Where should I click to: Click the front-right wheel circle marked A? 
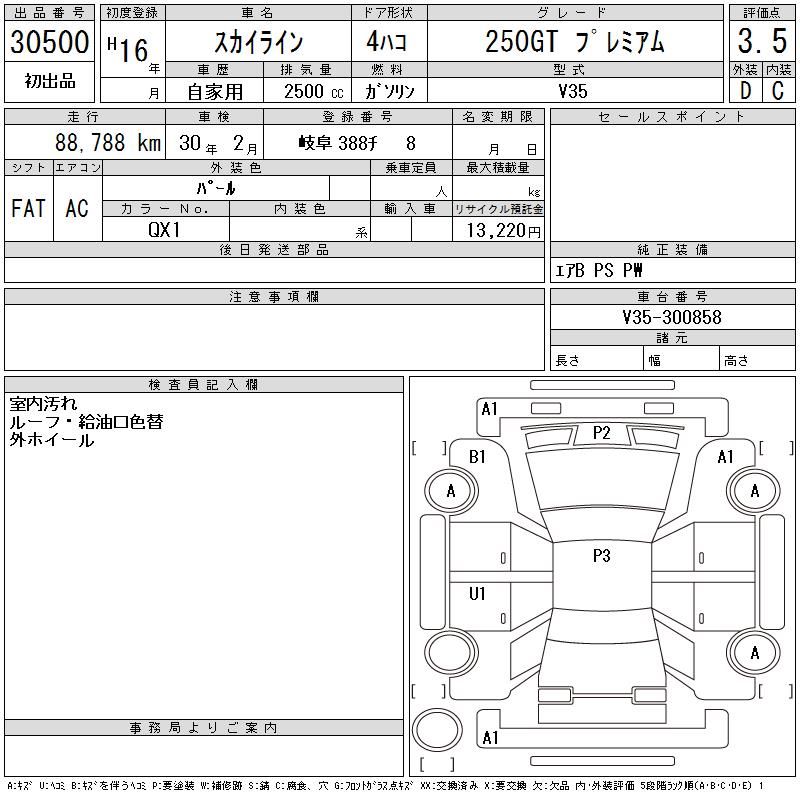click(x=754, y=491)
